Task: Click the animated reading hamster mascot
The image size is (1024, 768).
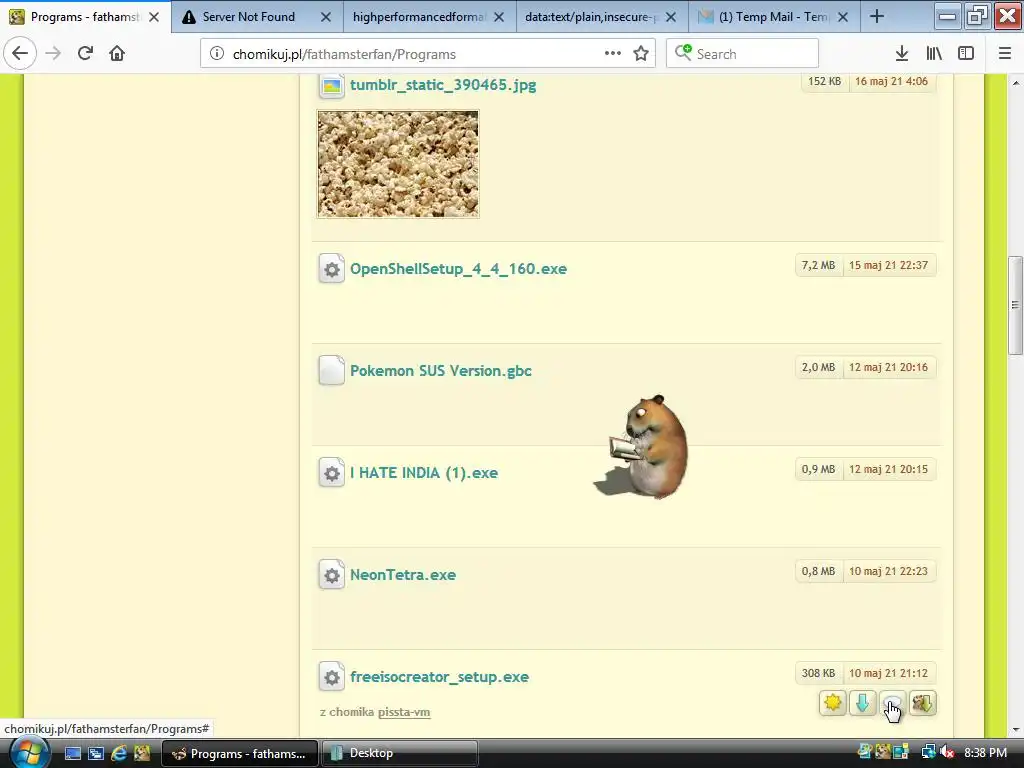Action: [641, 447]
